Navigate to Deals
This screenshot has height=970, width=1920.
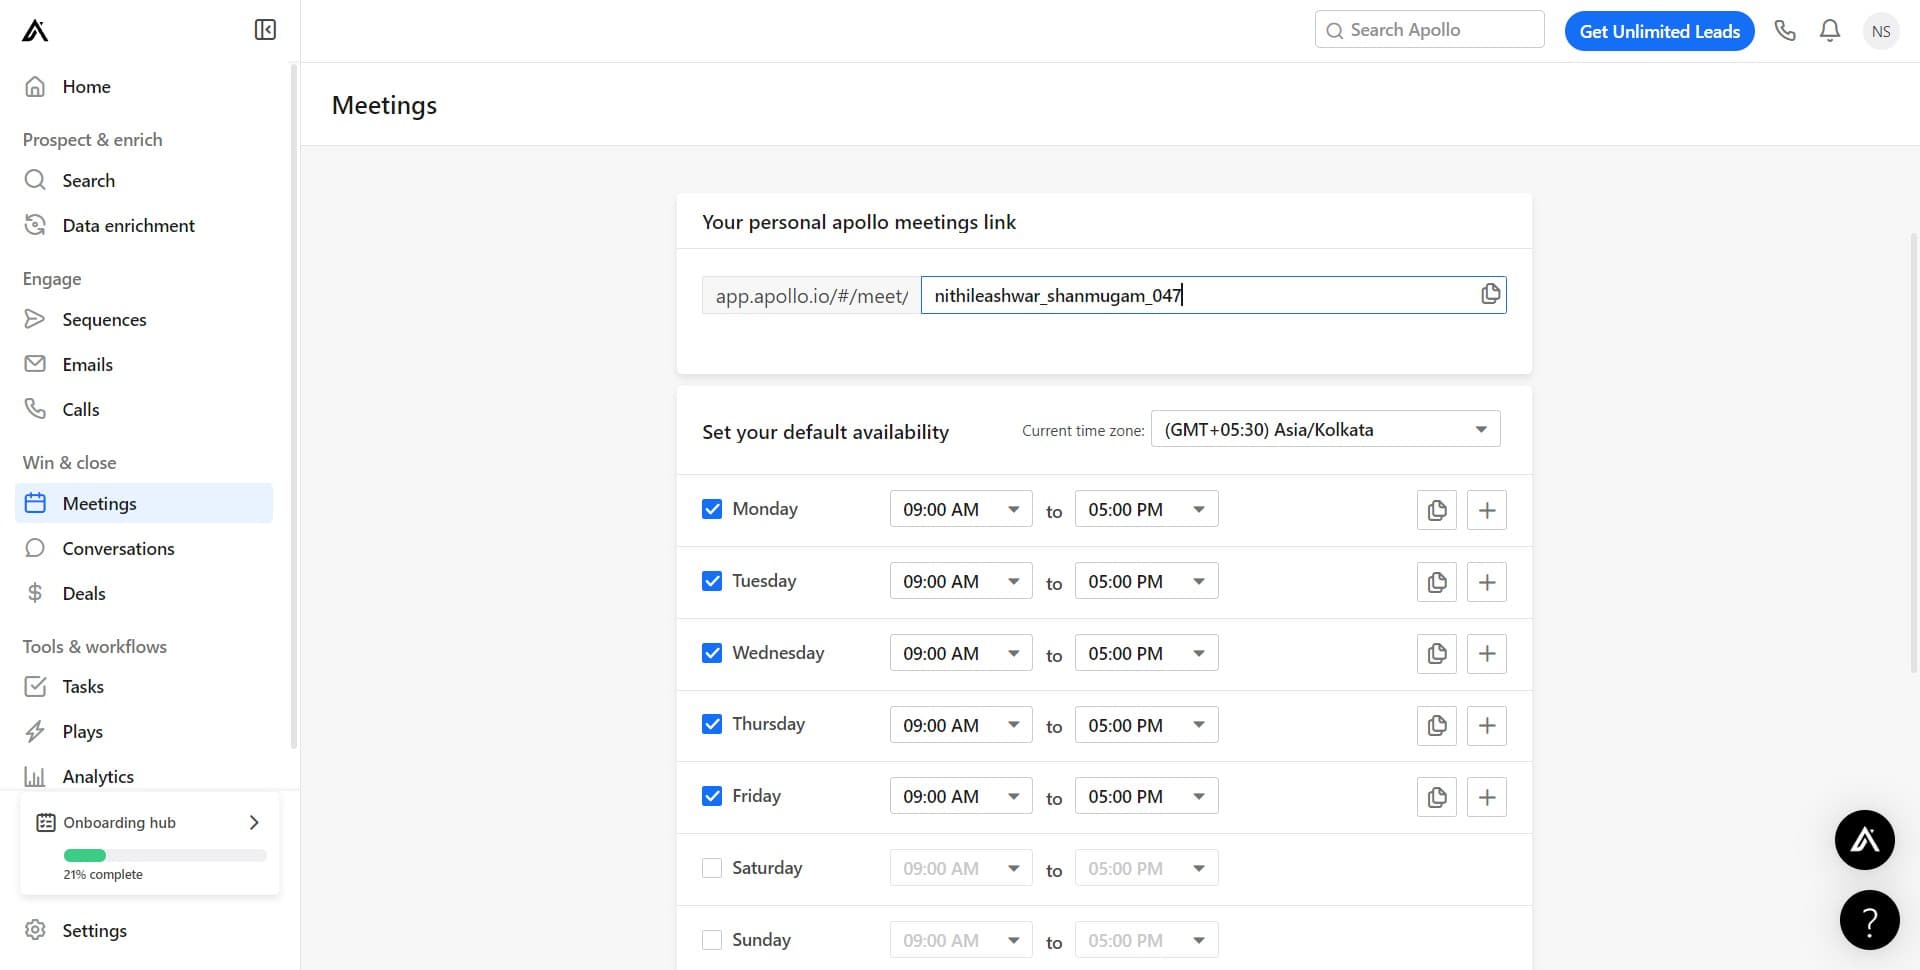(144, 593)
